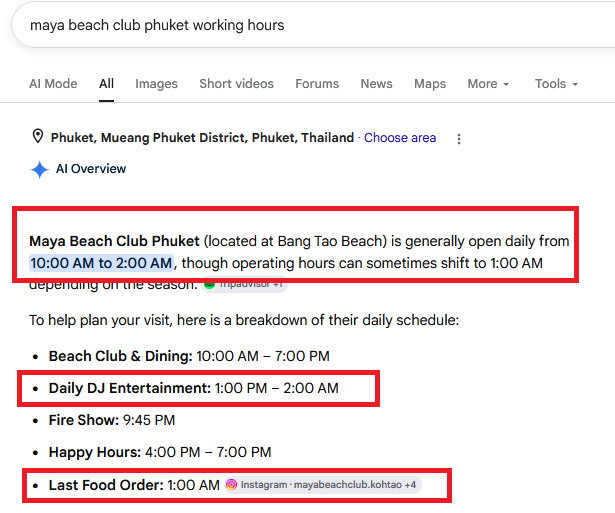
Task: Click the AI Overview heading label
Action: pos(91,169)
